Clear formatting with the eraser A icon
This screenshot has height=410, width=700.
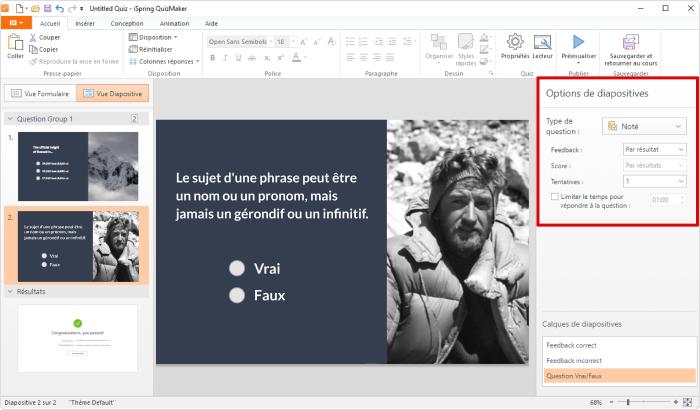tap(331, 42)
